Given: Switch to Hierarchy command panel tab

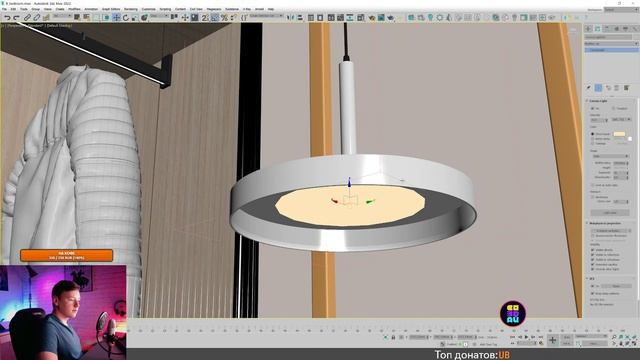Looking at the screenshot, I should 607,29.
